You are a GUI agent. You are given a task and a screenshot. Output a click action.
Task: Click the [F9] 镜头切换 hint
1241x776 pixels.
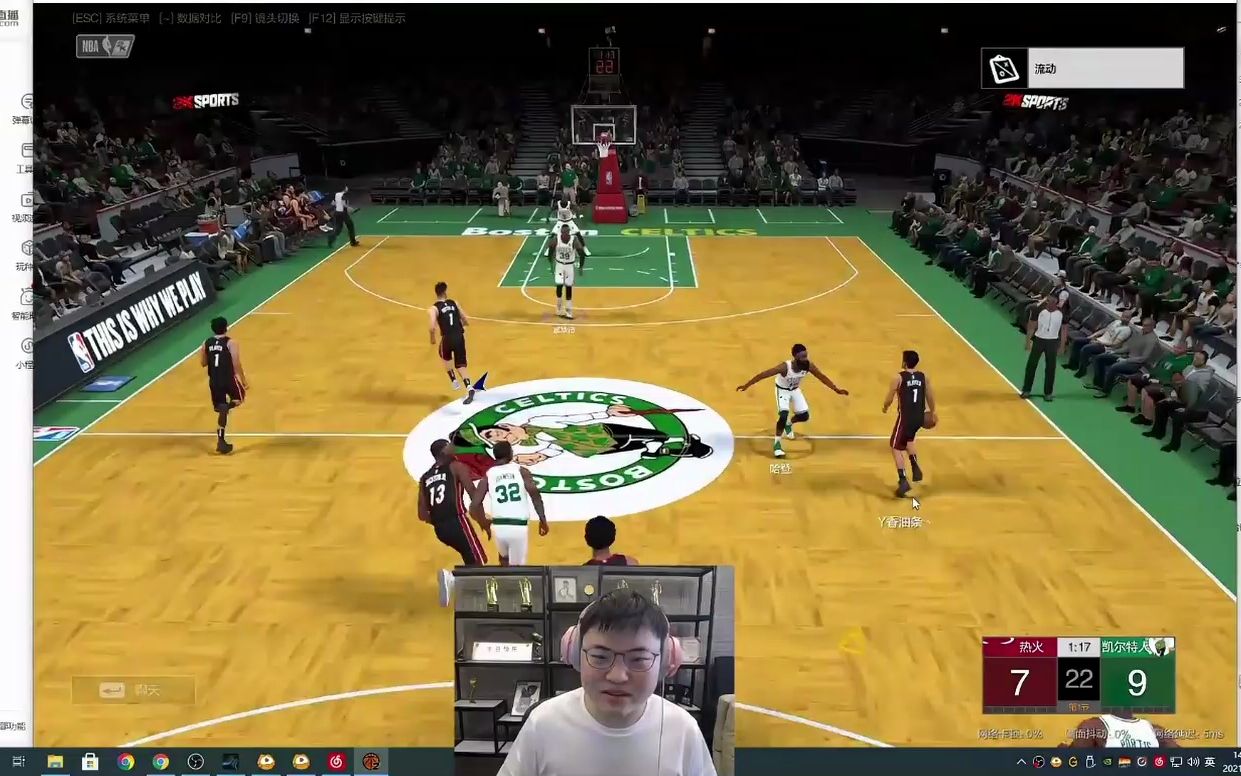coord(265,18)
